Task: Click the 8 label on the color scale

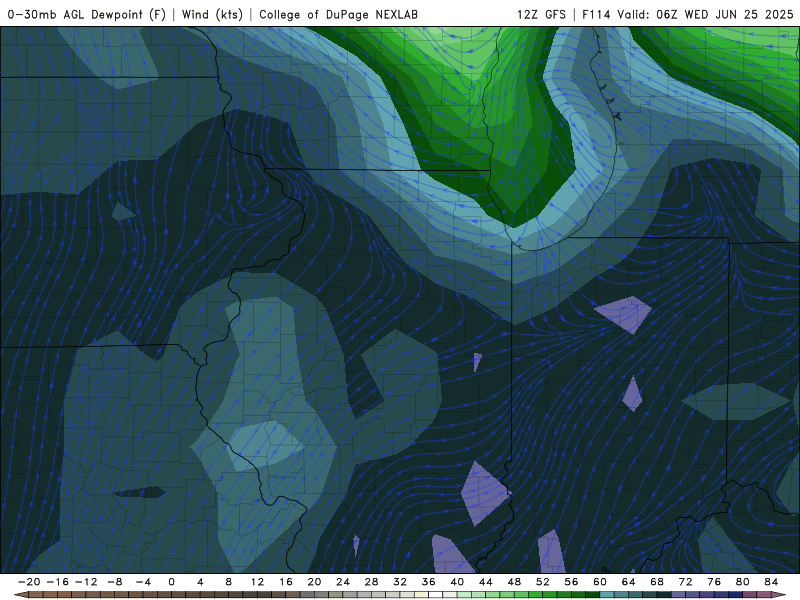Action: point(229,582)
